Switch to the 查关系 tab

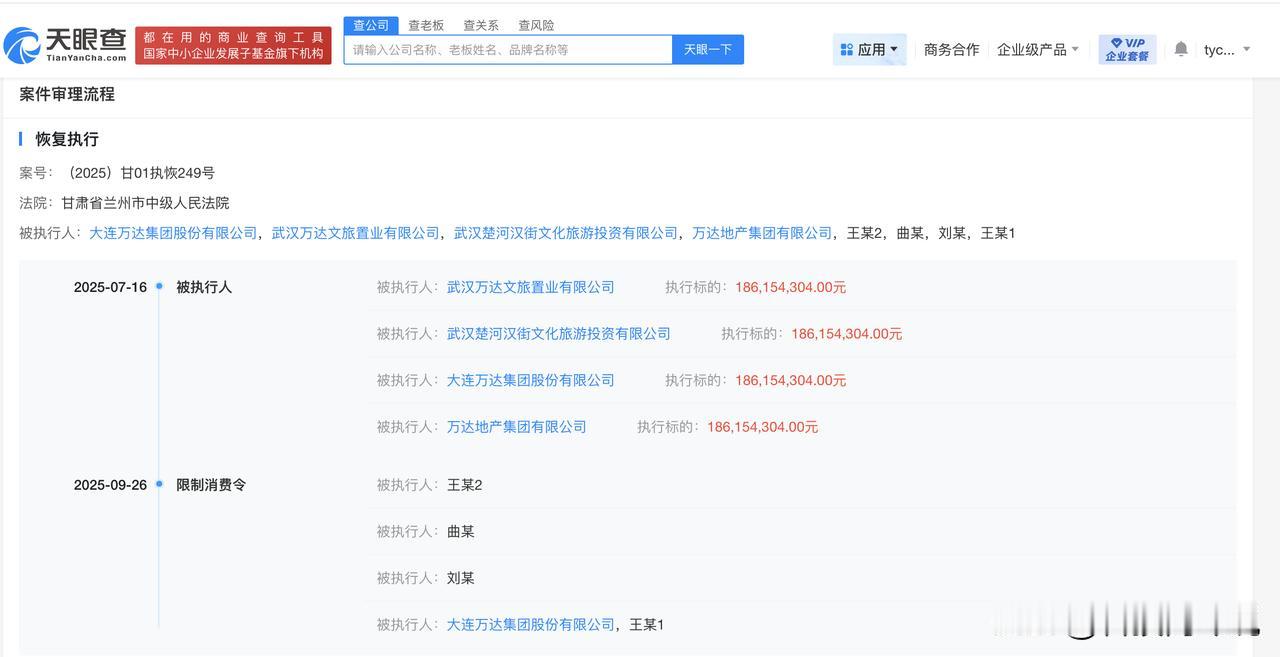point(481,25)
